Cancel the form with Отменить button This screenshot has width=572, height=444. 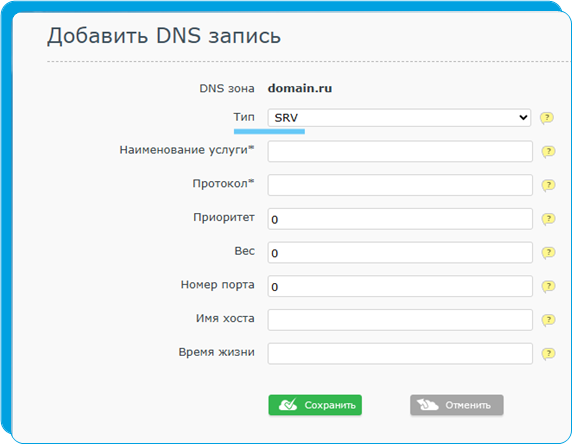tap(457, 405)
